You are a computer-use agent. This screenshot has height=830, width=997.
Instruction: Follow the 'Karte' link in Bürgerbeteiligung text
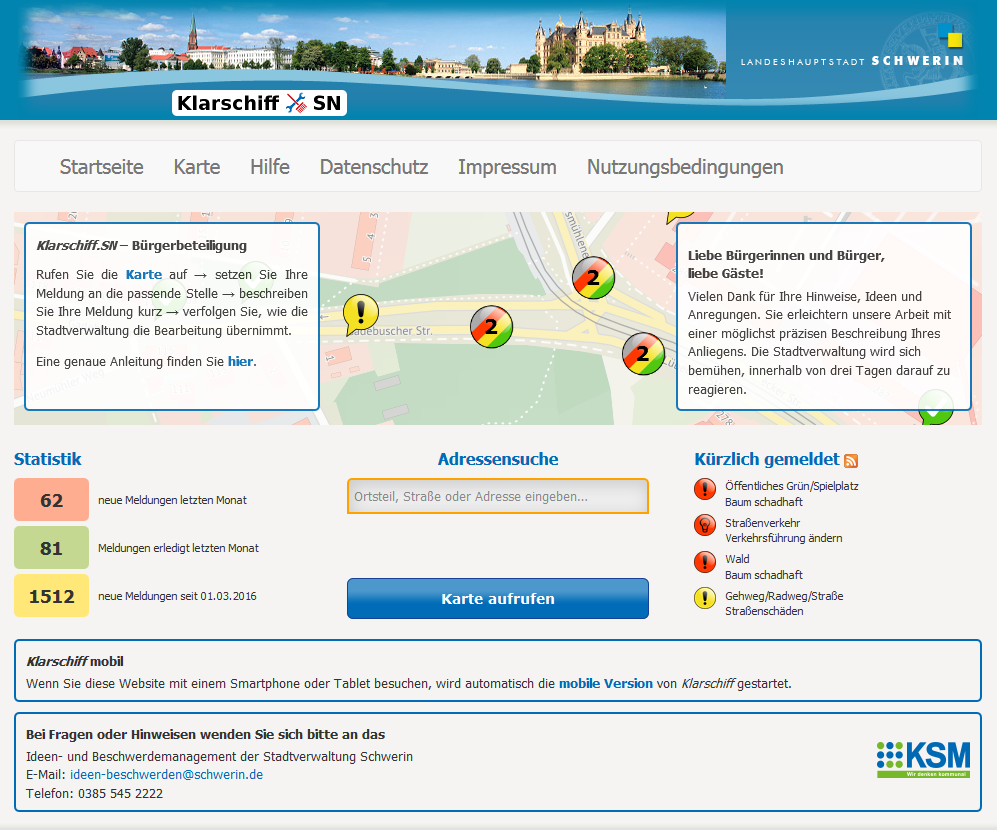144,275
